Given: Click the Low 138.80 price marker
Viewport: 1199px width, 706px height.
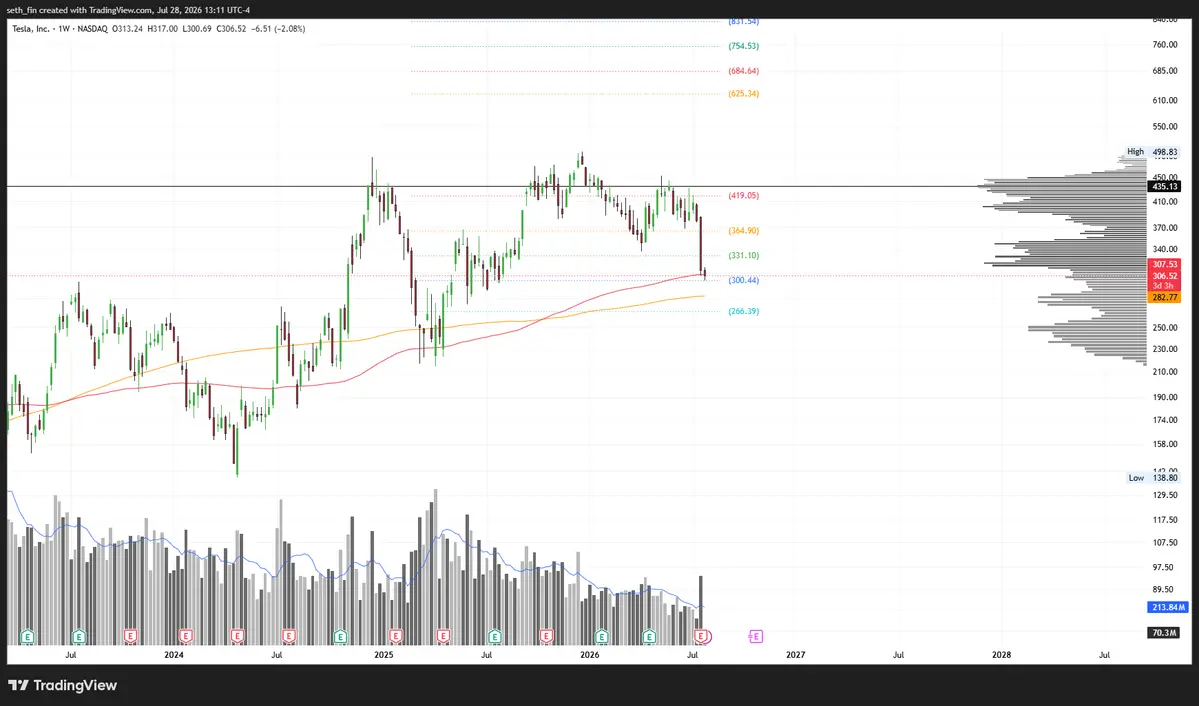Looking at the screenshot, I should [1153, 478].
